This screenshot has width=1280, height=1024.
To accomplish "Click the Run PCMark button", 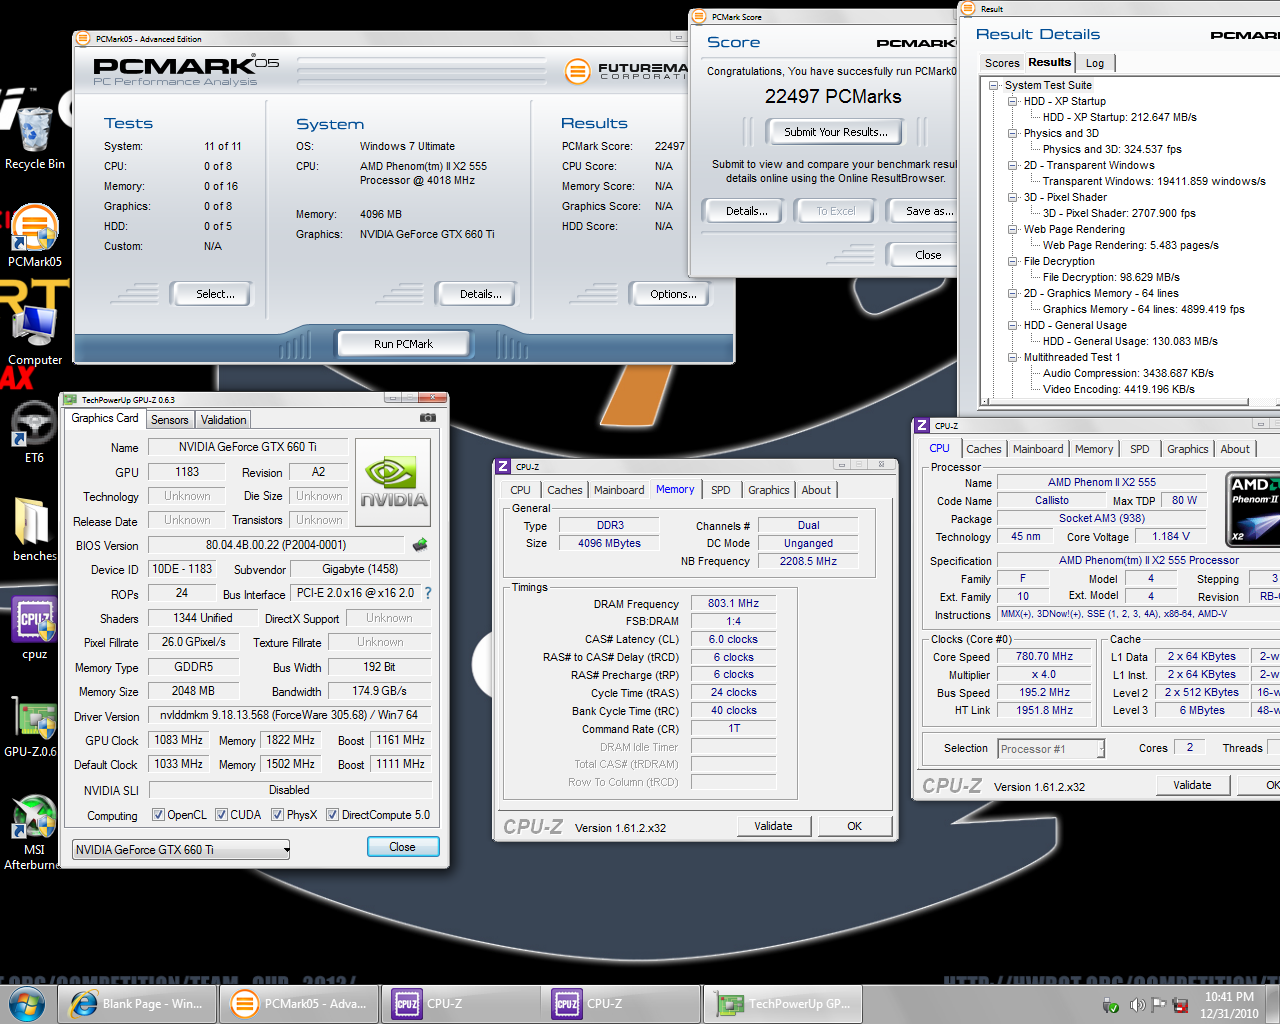I will (x=403, y=344).
